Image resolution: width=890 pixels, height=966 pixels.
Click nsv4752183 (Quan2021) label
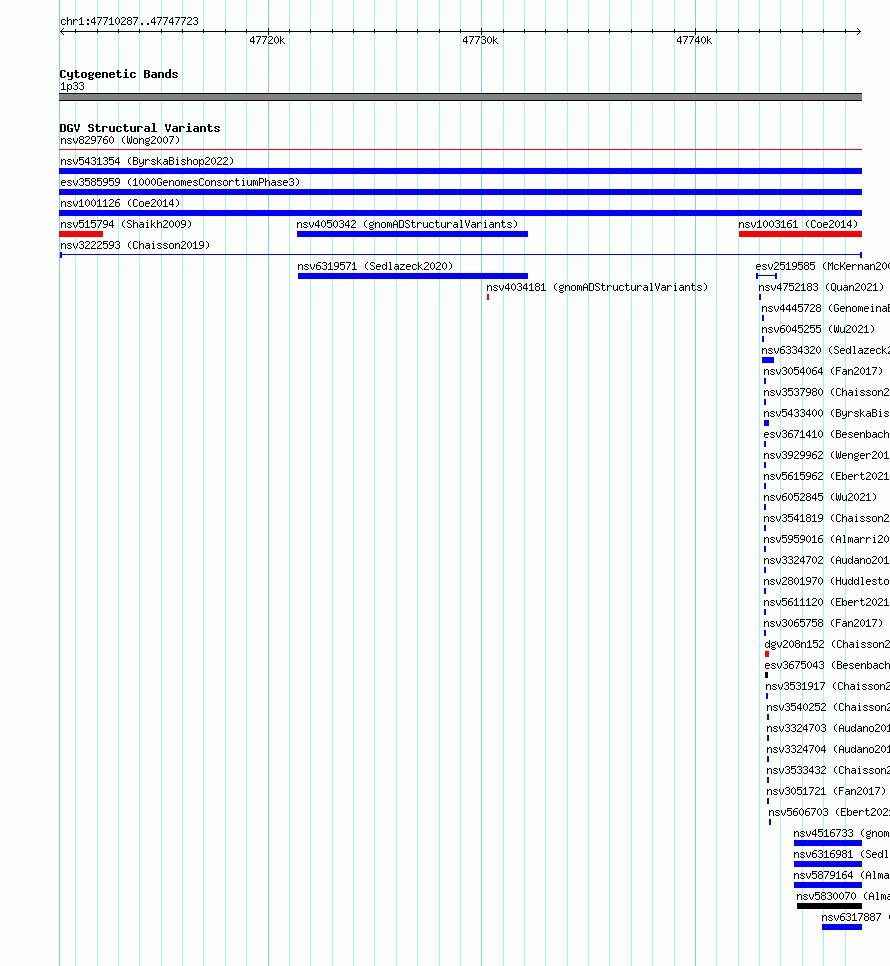coord(819,287)
